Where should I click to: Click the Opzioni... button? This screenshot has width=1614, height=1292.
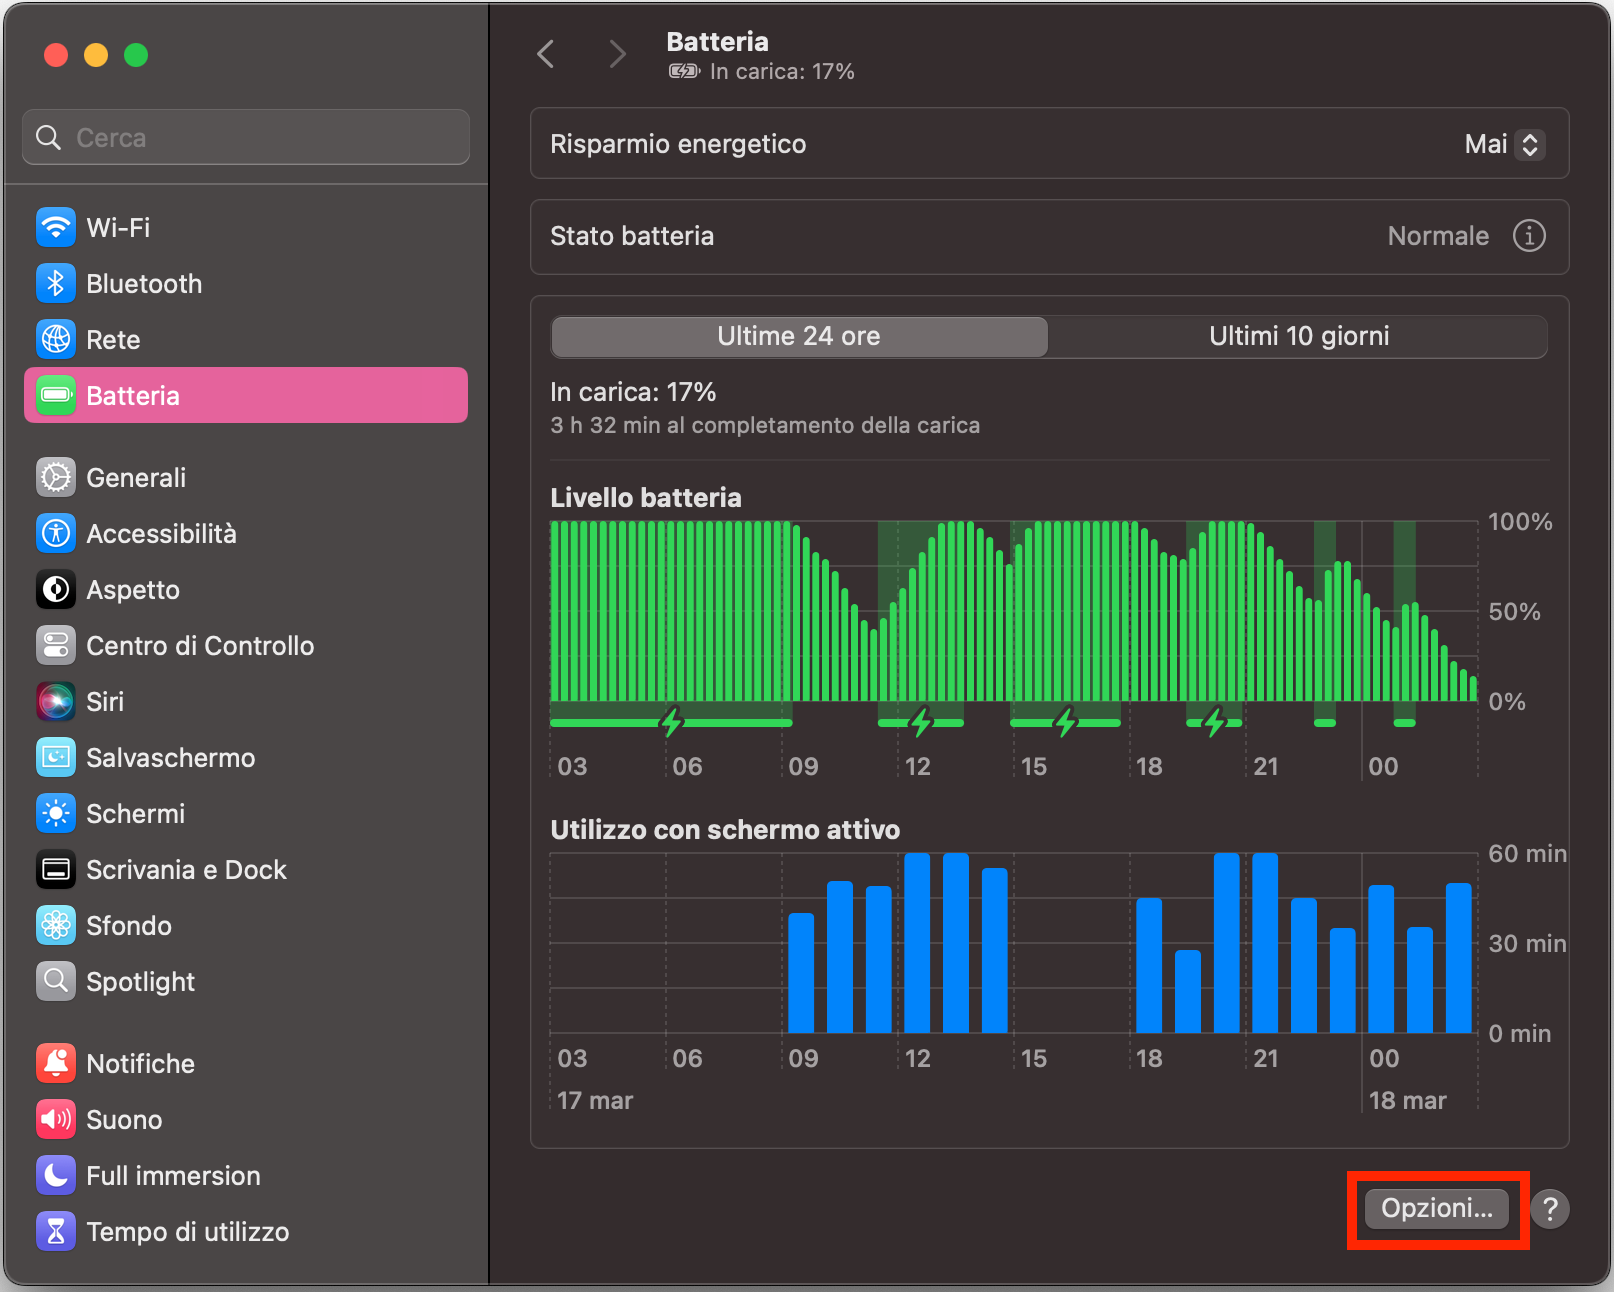tap(1436, 1209)
